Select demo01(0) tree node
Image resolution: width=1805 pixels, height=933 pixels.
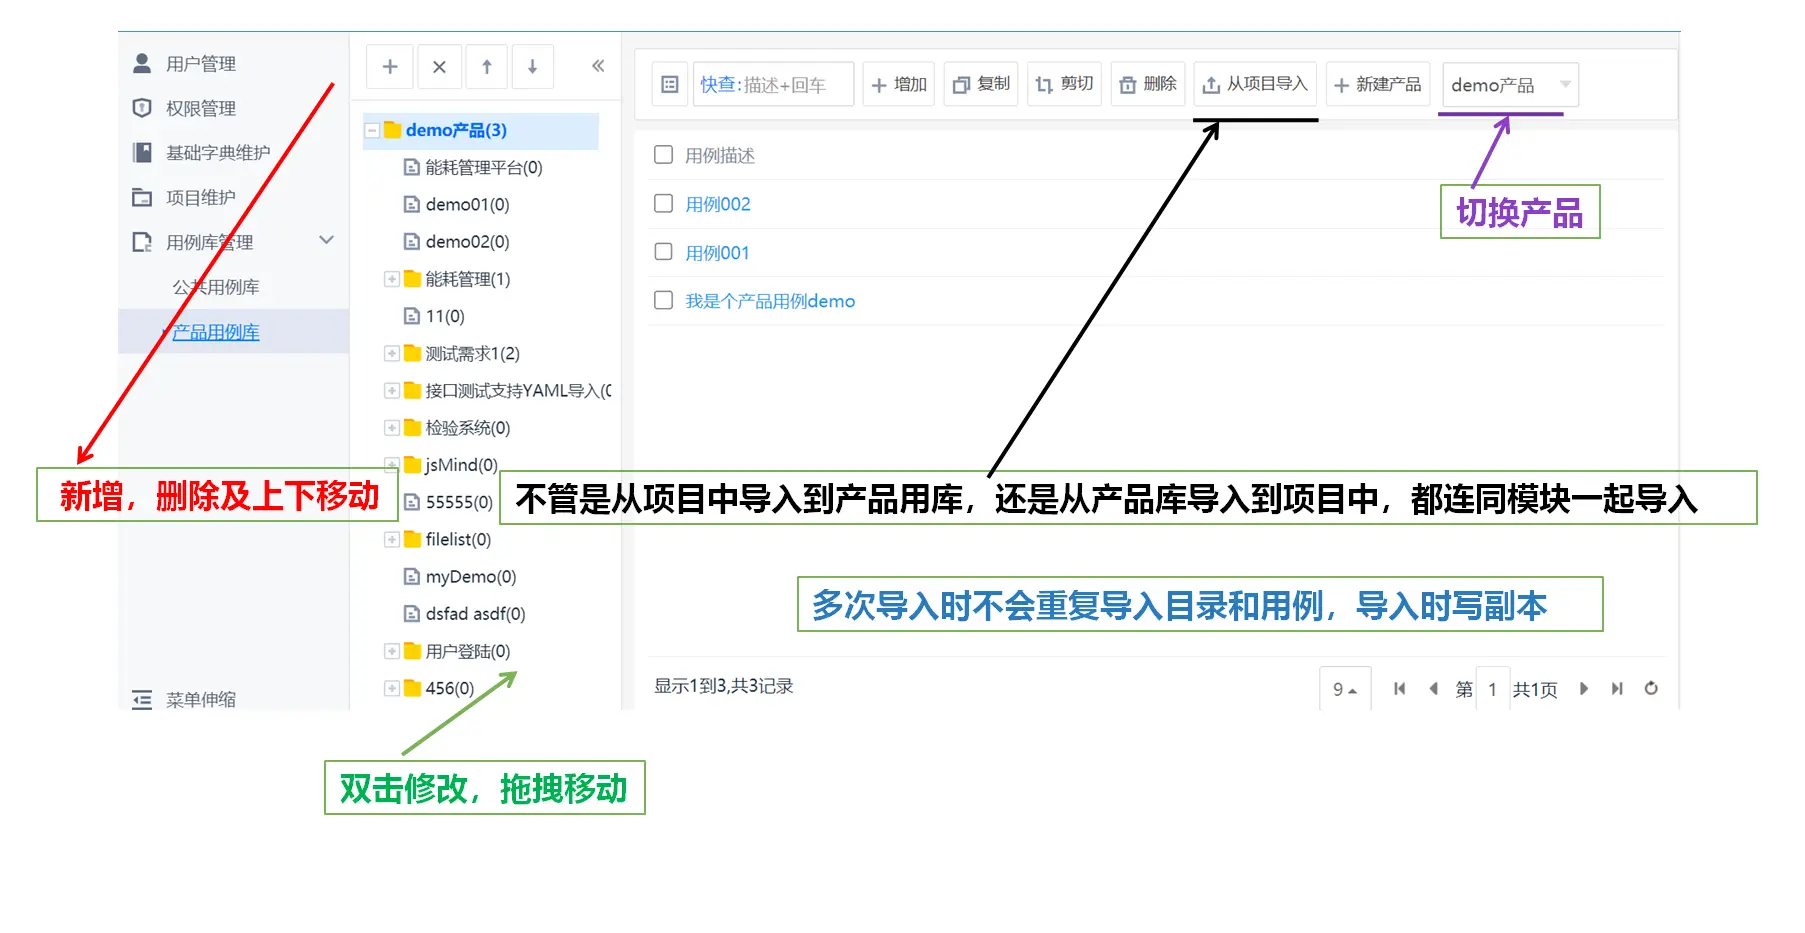tap(467, 204)
